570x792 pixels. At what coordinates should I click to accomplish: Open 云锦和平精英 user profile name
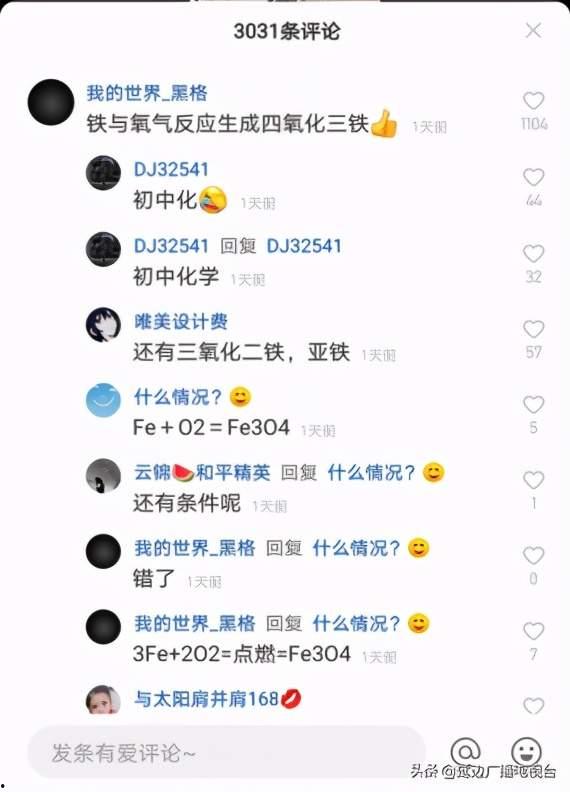pos(202,473)
